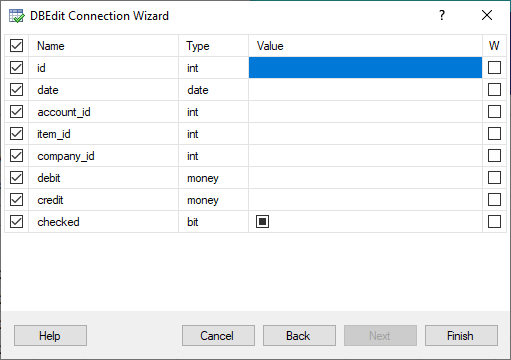
Task: Click the W column header
Action: click(494, 46)
